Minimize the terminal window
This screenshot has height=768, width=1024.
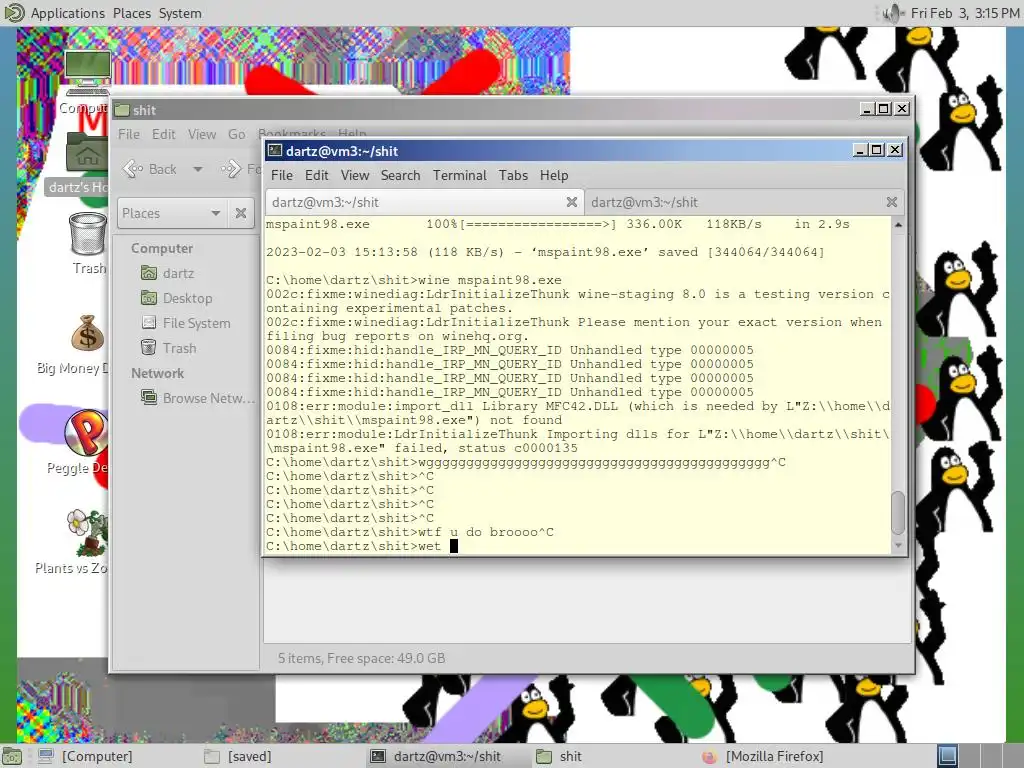[x=860, y=150]
